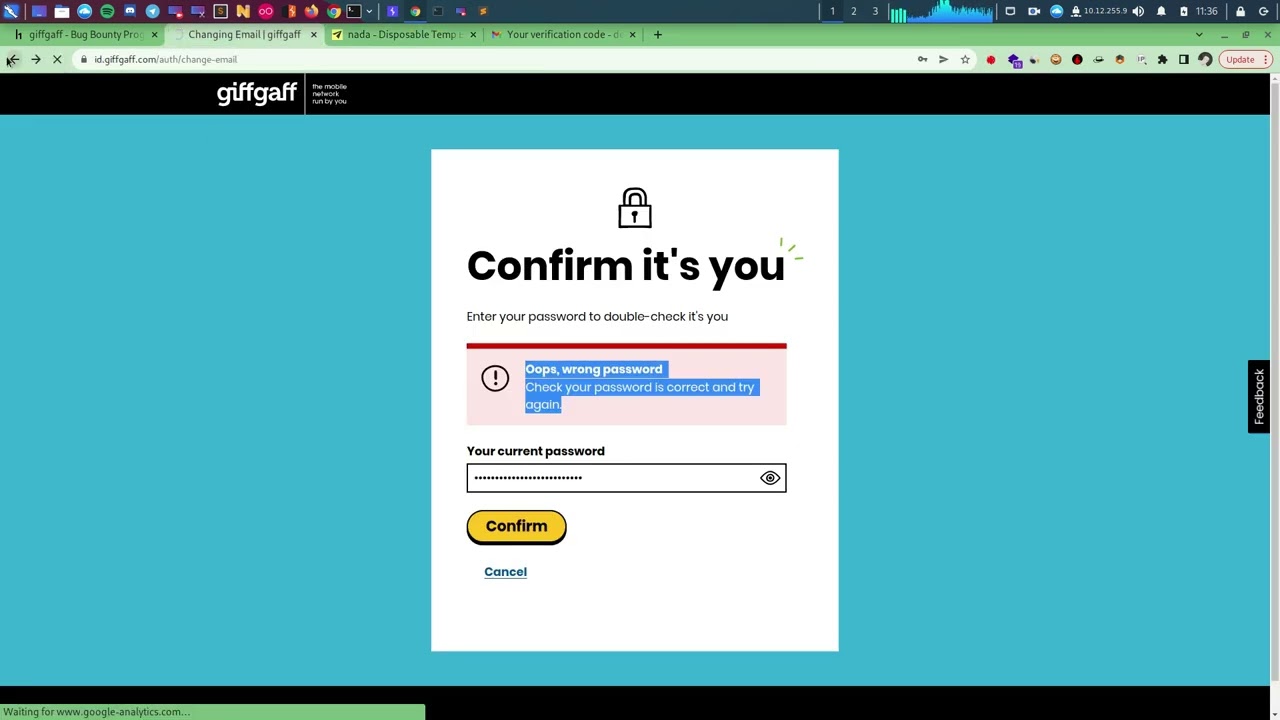
Task: Open the red circle browser extension
Action: pos(991,60)
